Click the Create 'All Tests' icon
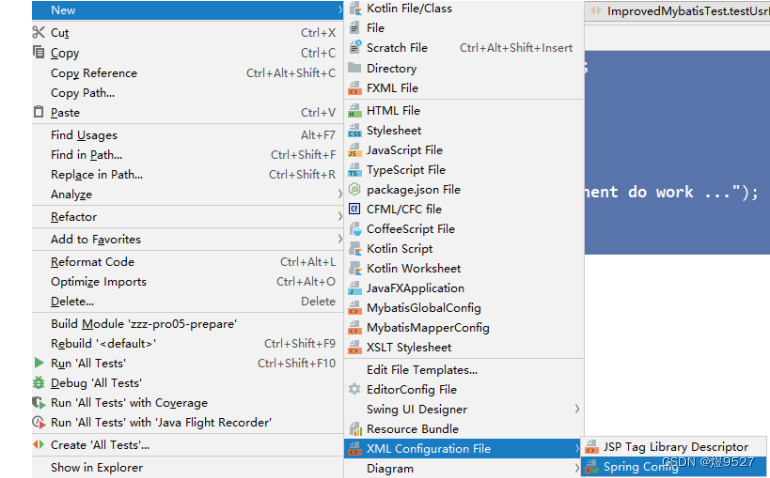Image resolution: width=770 pixels, height=478 pixels. 38,444
